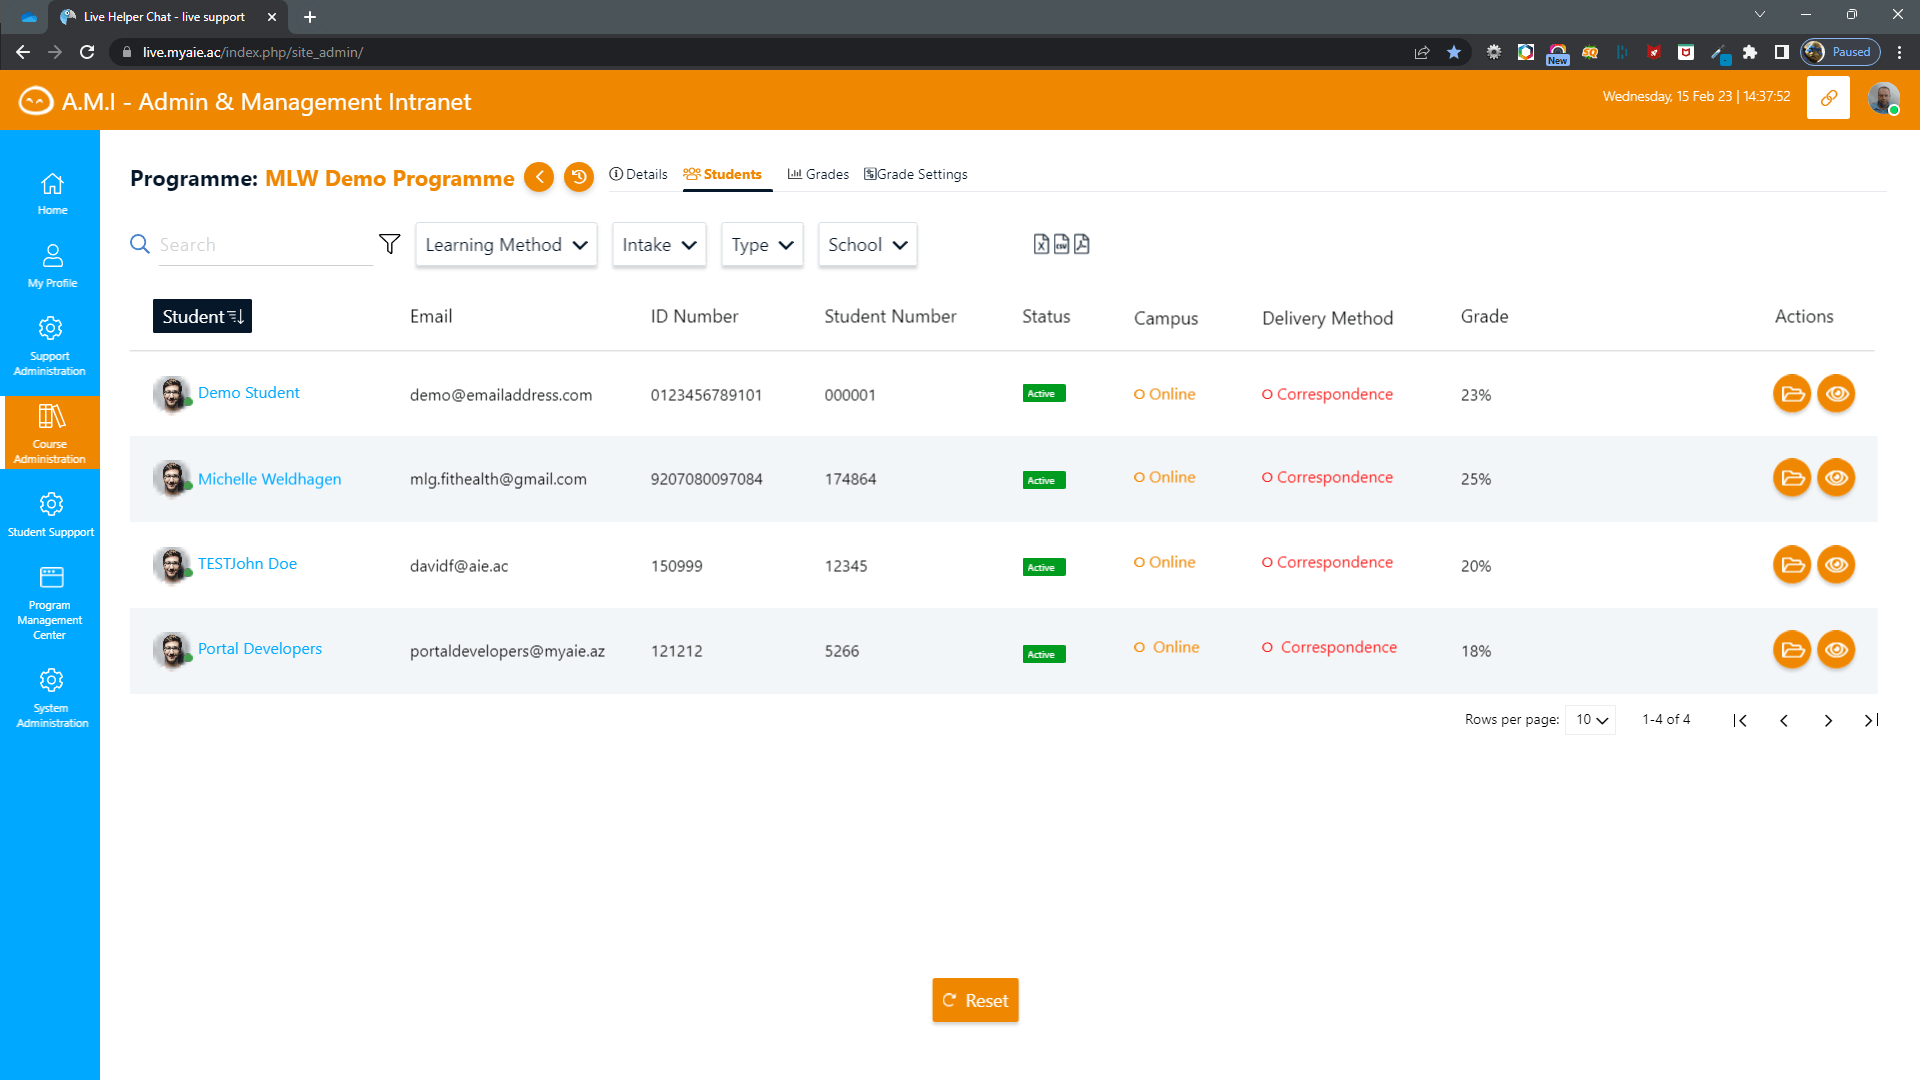Open the TESTJohn Doe profile link
The height and width of the screenshot is (1080, 1920).
pos(248,564)
